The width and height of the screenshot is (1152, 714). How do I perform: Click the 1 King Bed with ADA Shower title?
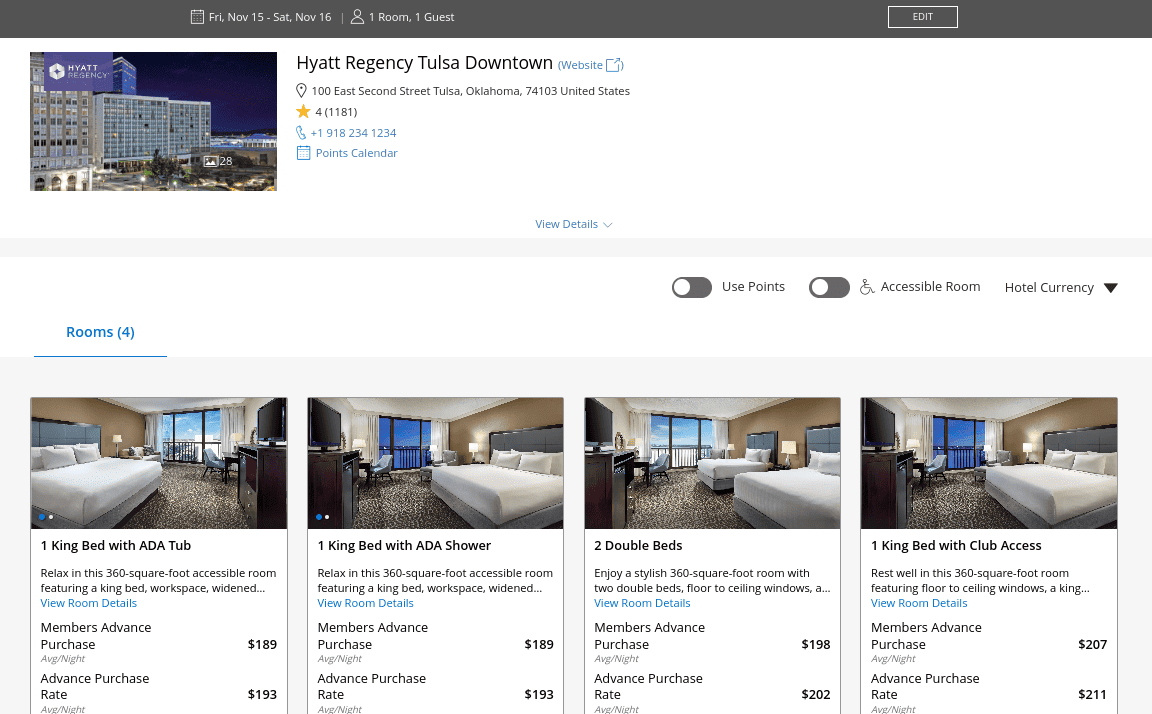(x=404, y=546)
